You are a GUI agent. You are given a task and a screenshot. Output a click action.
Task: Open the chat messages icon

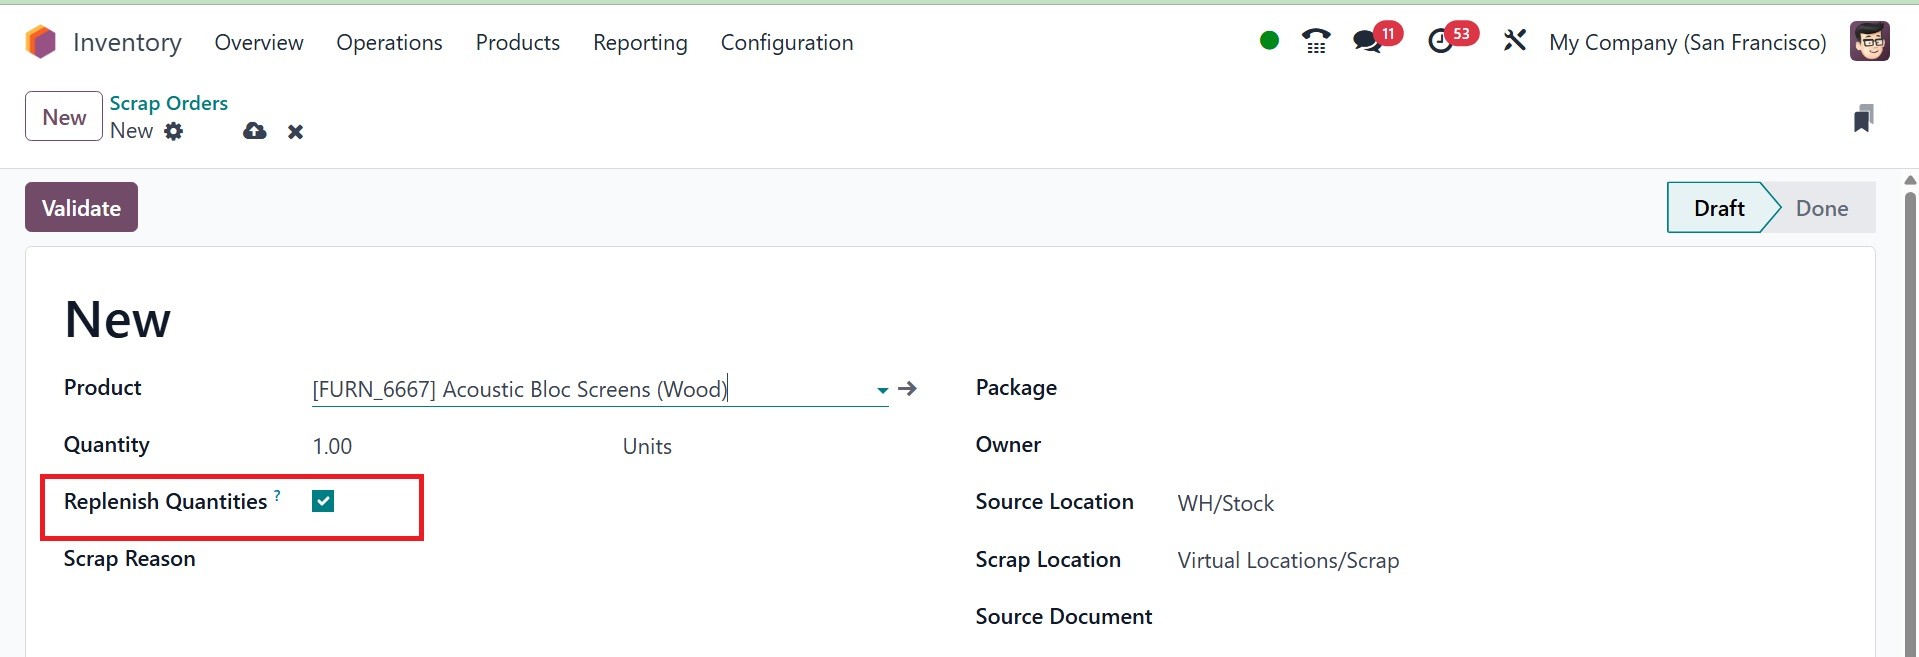pos(1367,42)
